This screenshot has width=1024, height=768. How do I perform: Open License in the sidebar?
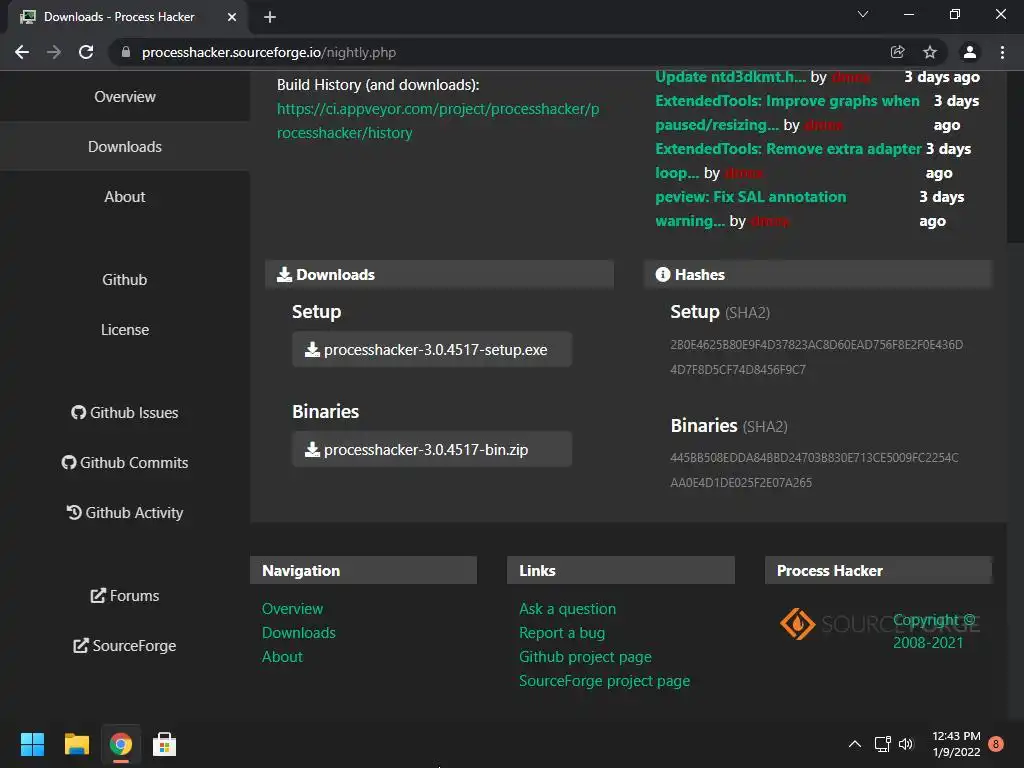coord(125,330)
